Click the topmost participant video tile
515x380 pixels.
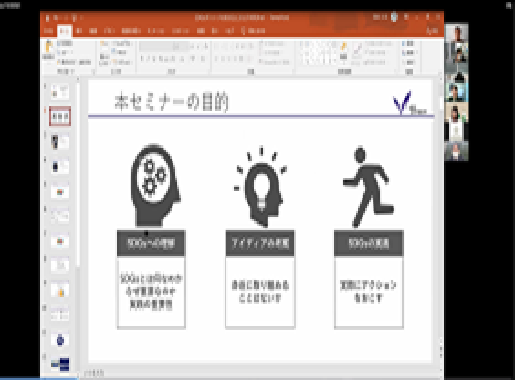click(457, 33)
